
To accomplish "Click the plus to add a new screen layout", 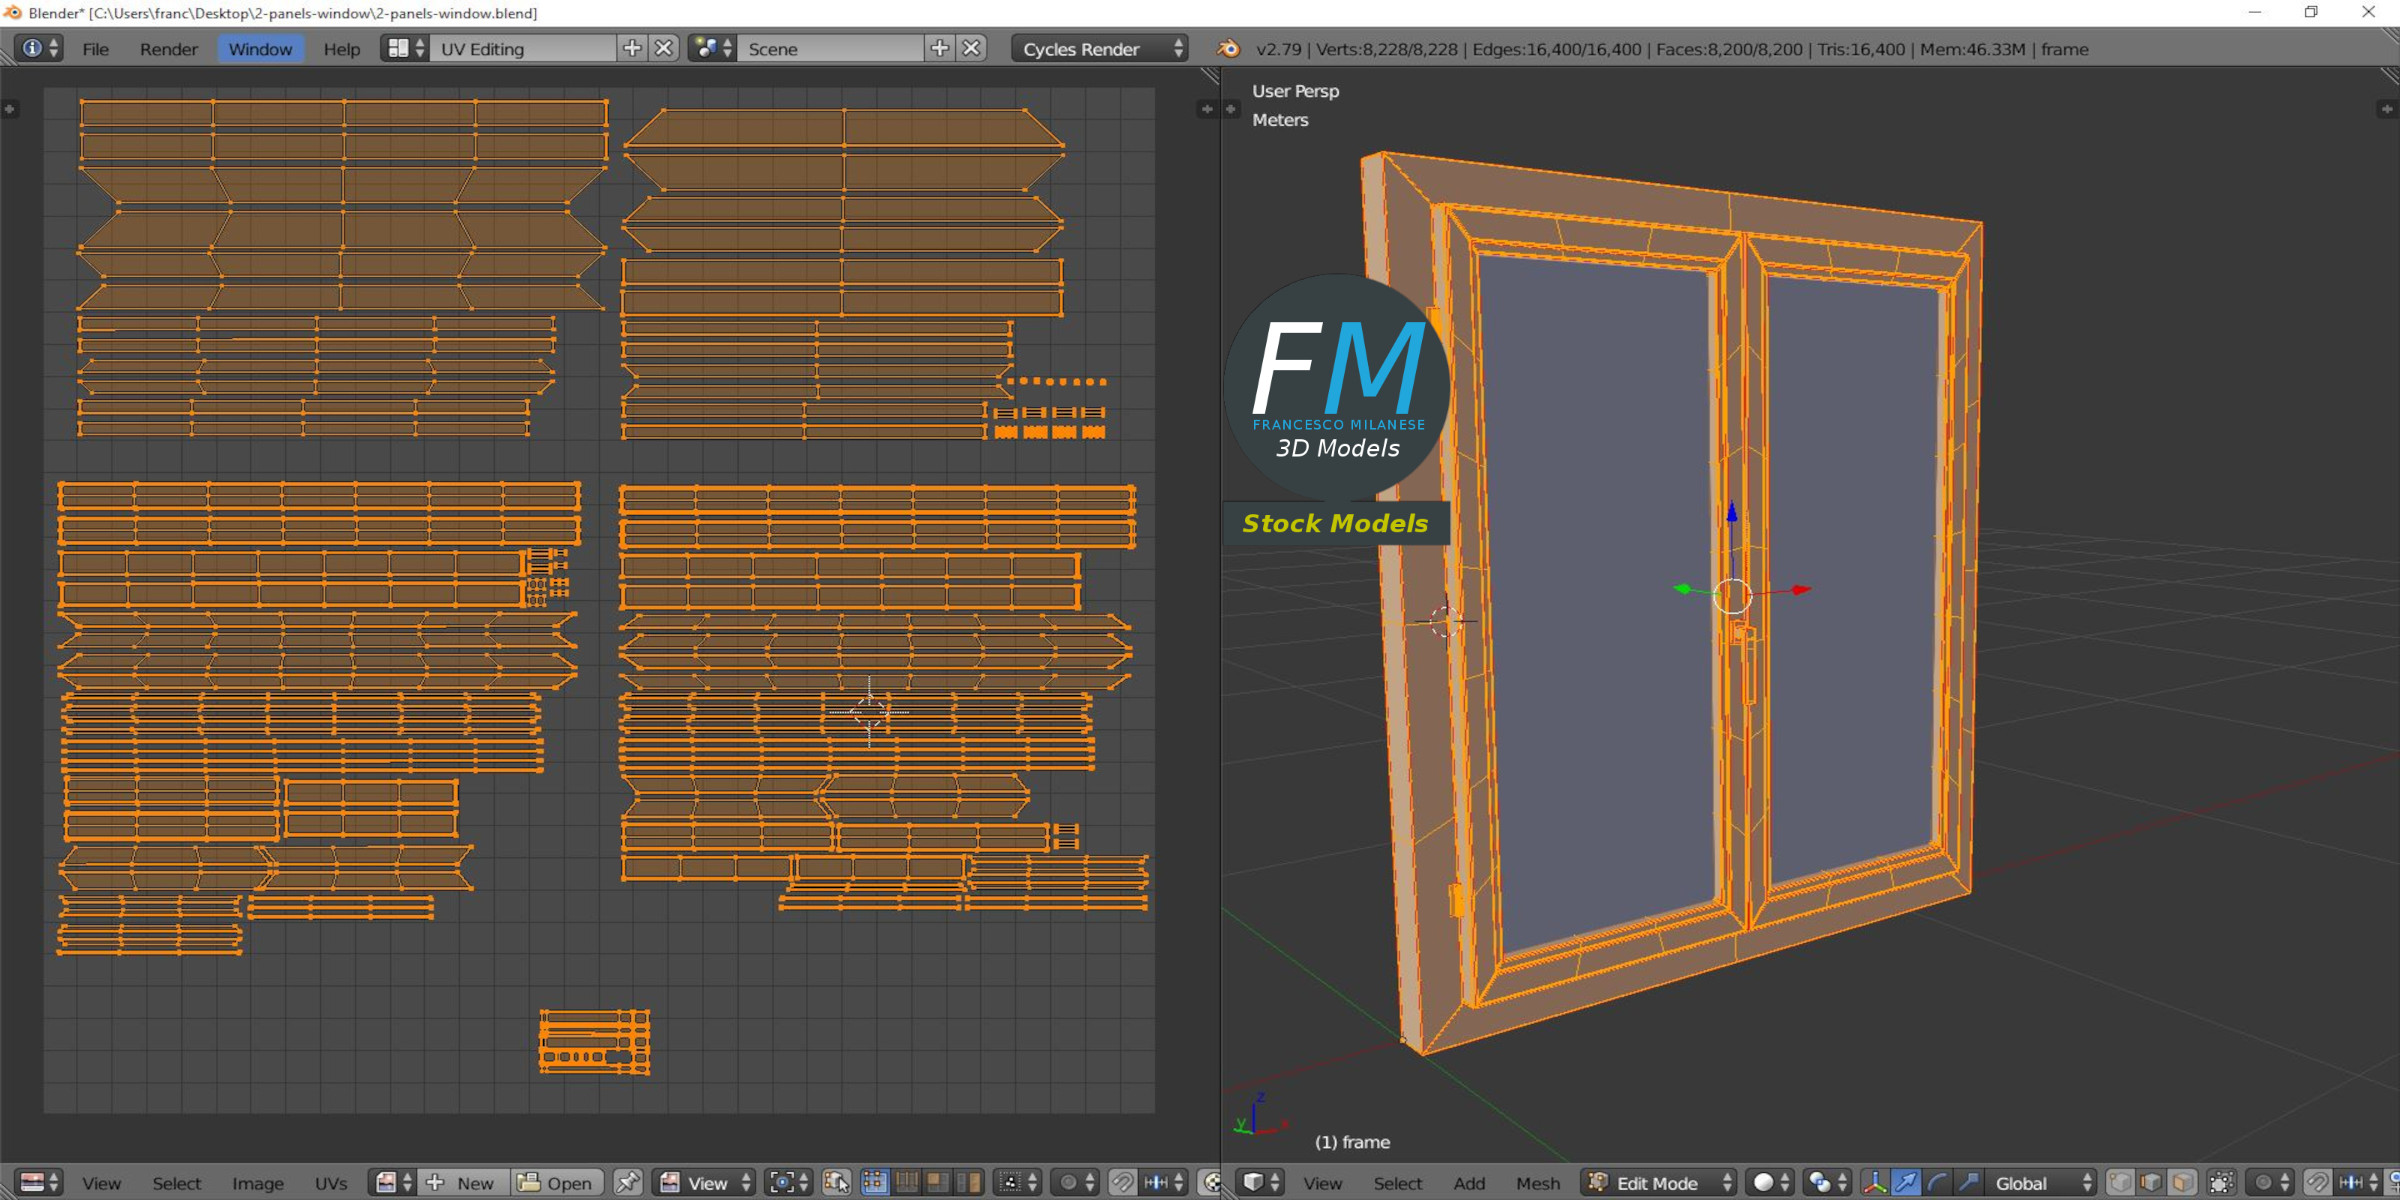I will pos(634,48).
